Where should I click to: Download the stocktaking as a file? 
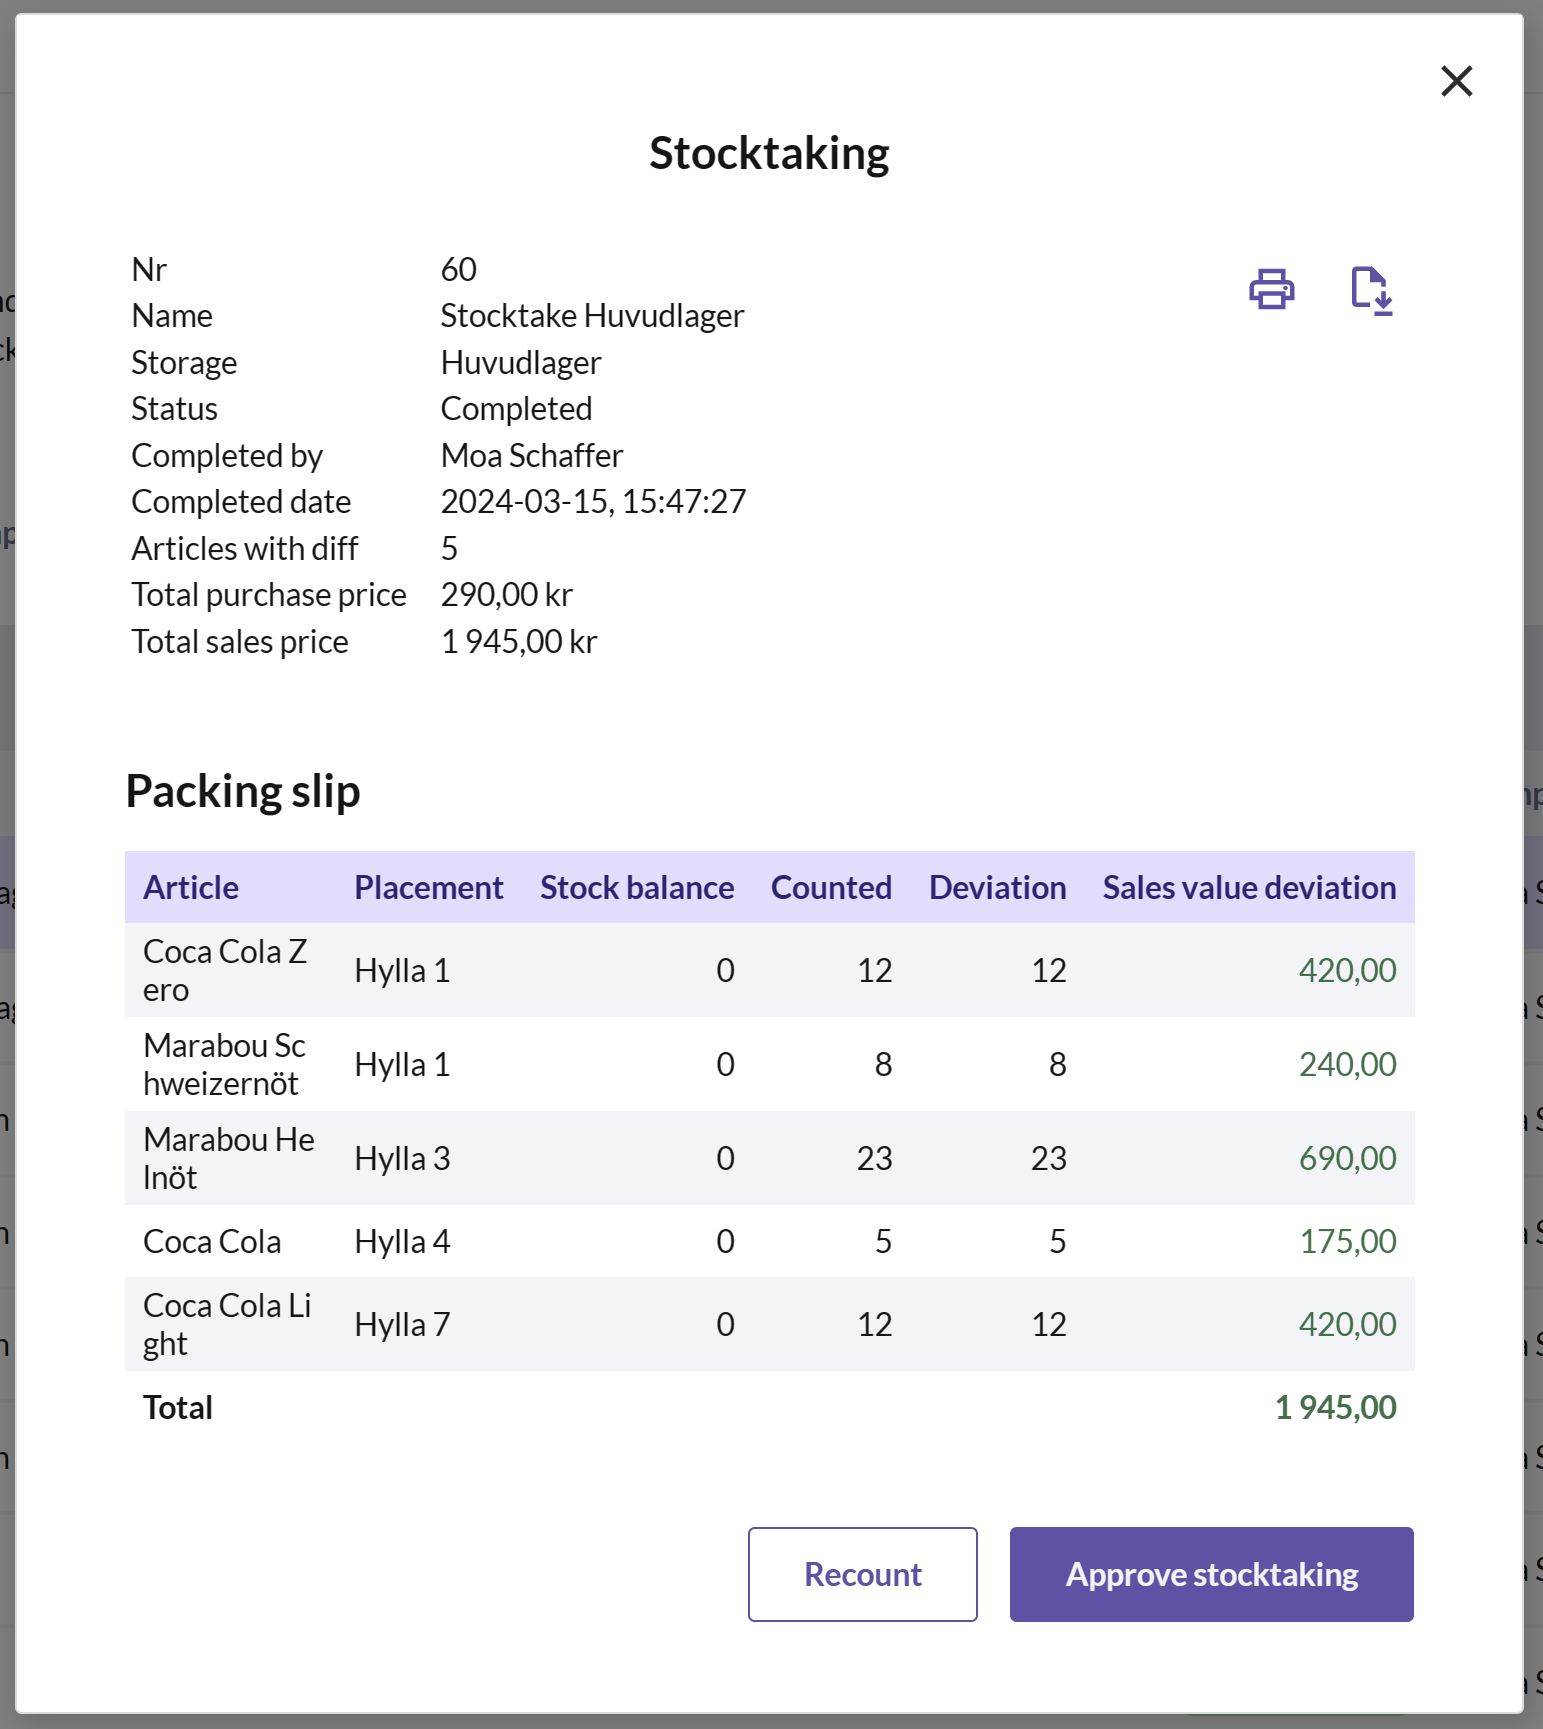point(1372,291)
